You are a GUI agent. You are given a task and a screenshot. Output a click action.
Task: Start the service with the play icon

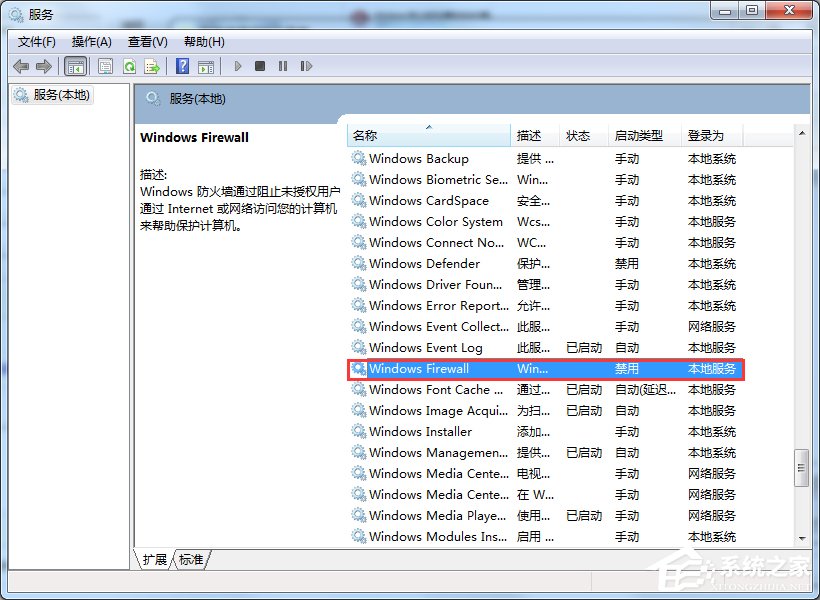coord(237,65)
